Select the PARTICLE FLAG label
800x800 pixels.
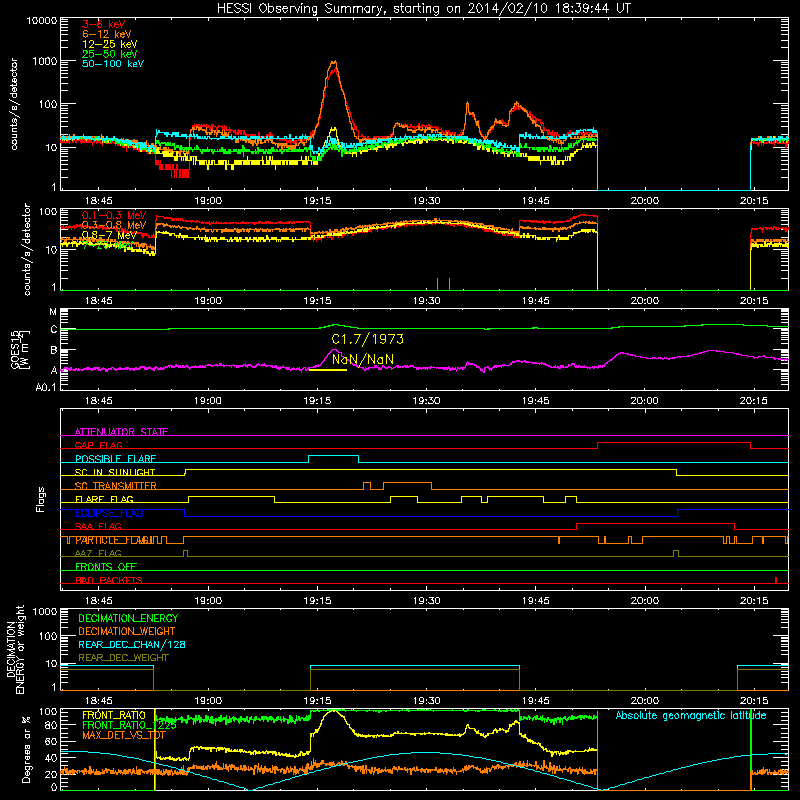tap(113, 540)
